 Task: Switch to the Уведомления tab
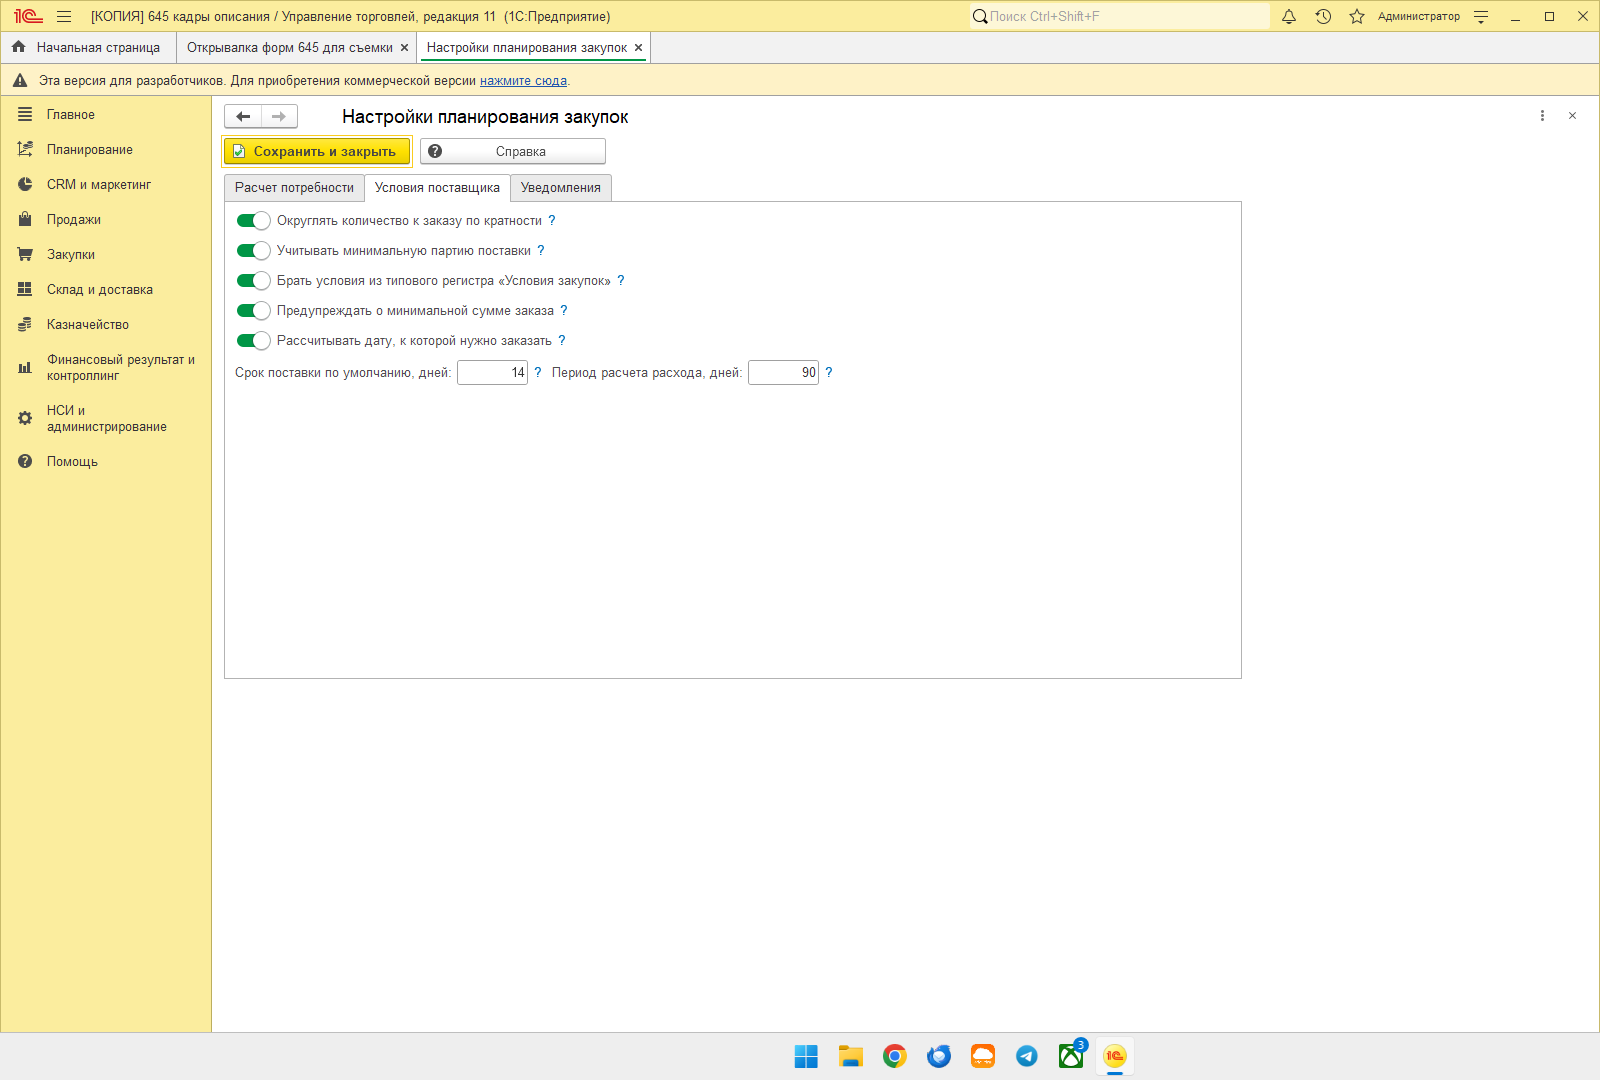coord(561,188)
